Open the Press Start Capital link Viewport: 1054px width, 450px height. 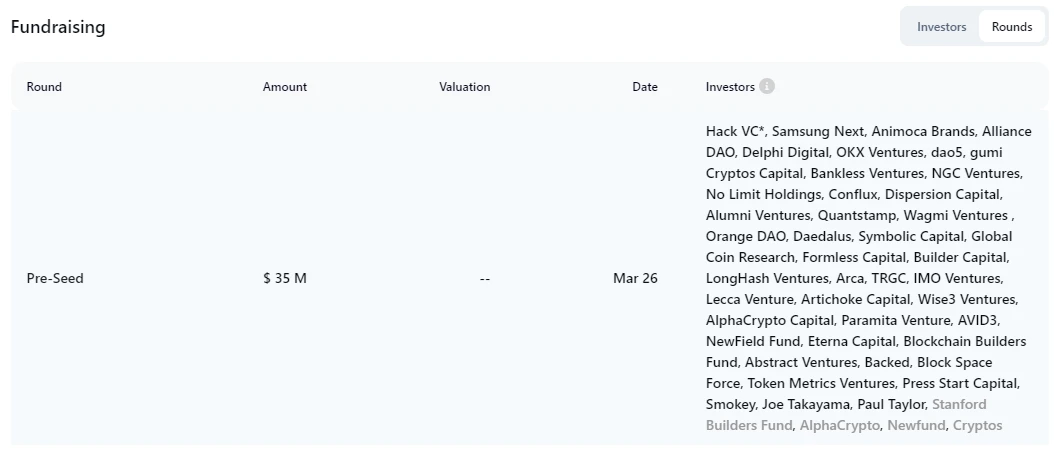[960, 383]
